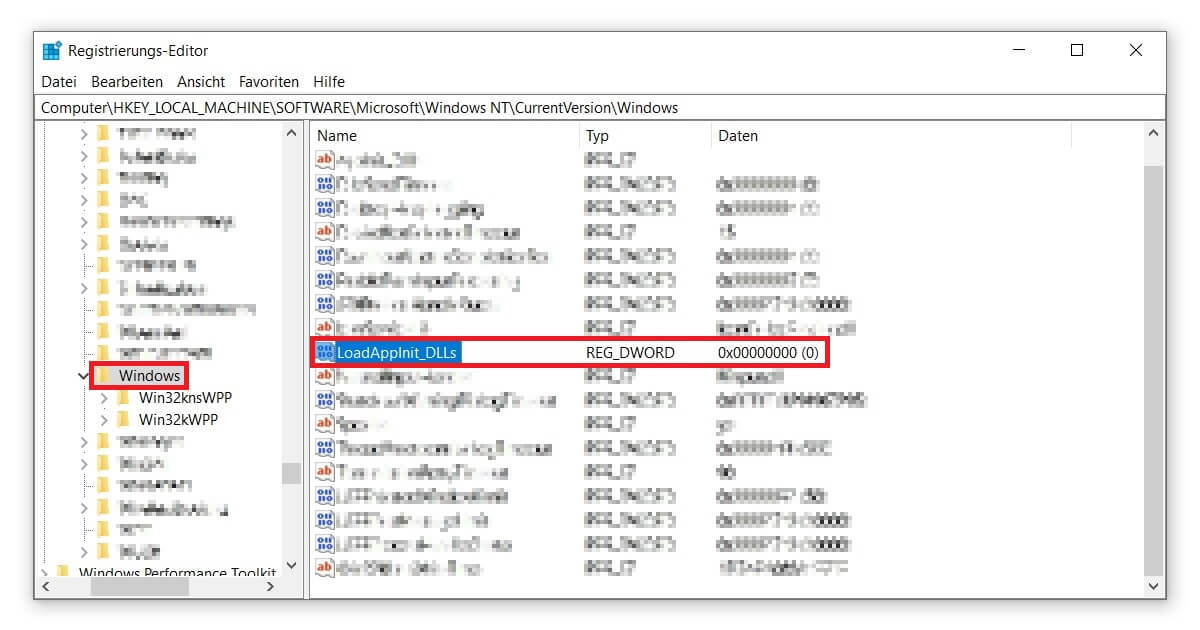Select the LoadAppInit_DLLs value name
The height and width of the screenshot is (630, 1200).
[398, 353]
